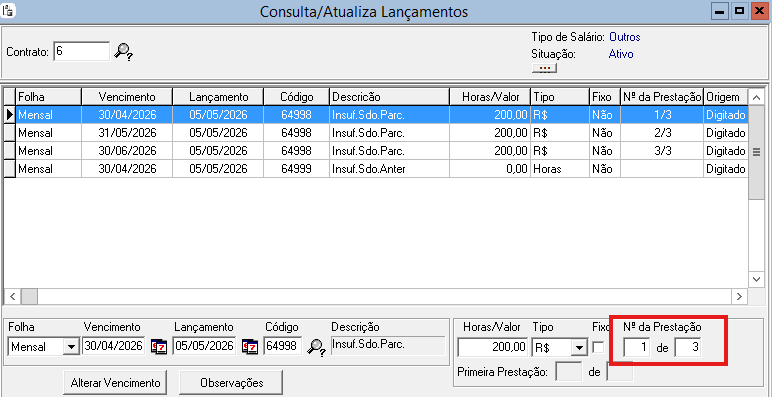
Task: Click the Código input containing 64998
Action: point(283,346)
